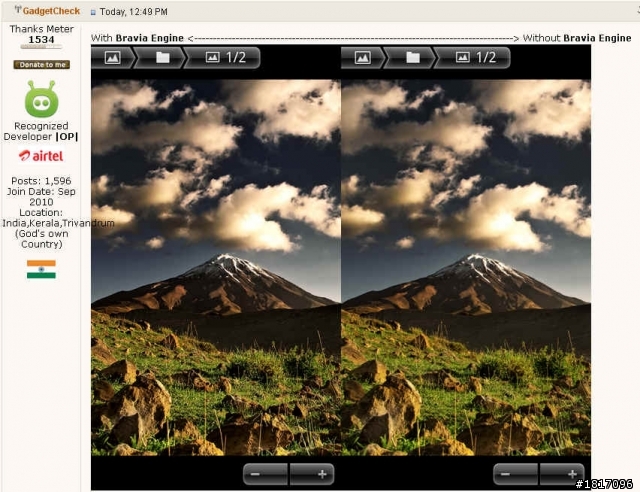Click the picture icon in left viewer toolbar
640x492 pixels.
112,58
